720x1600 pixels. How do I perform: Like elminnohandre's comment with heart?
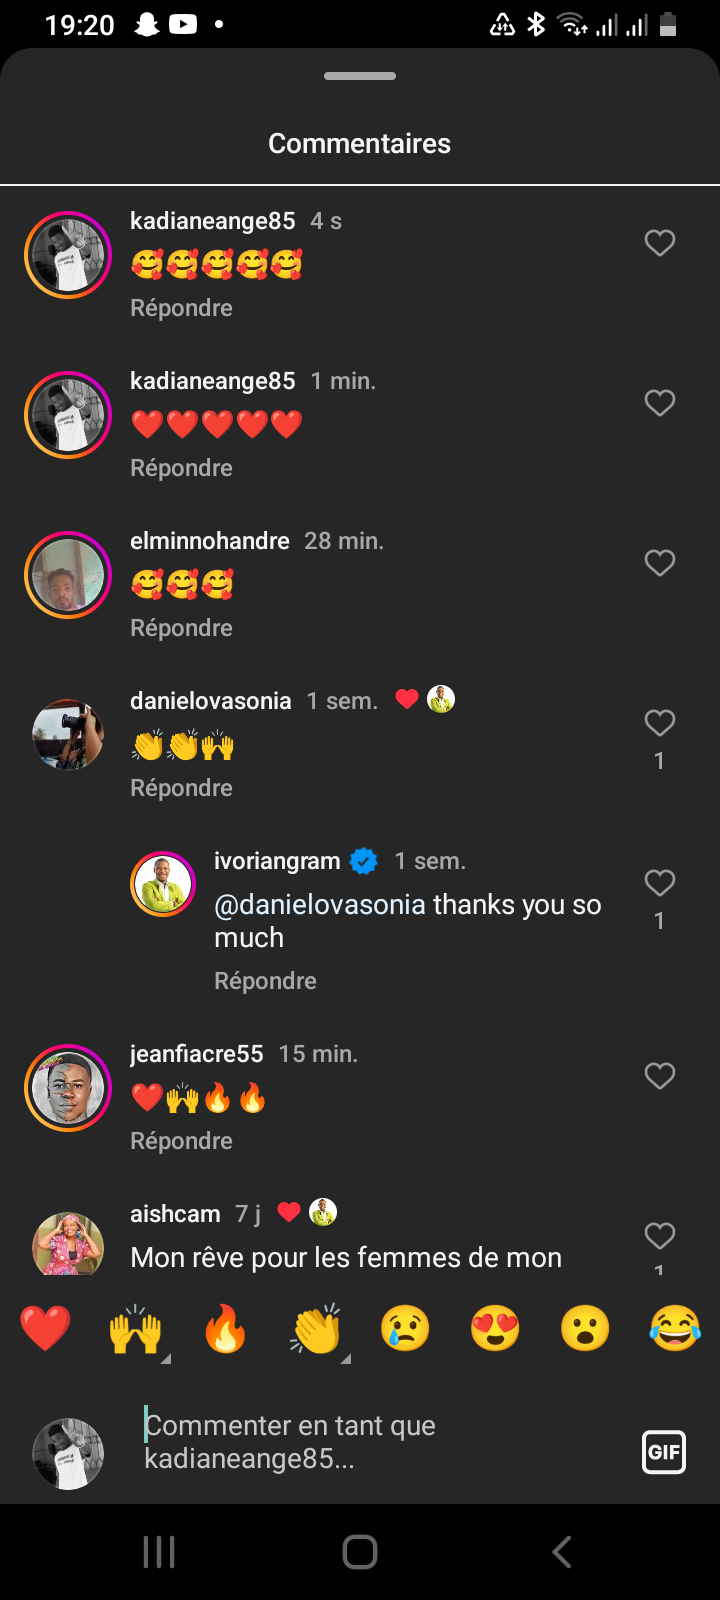[659, 563]
